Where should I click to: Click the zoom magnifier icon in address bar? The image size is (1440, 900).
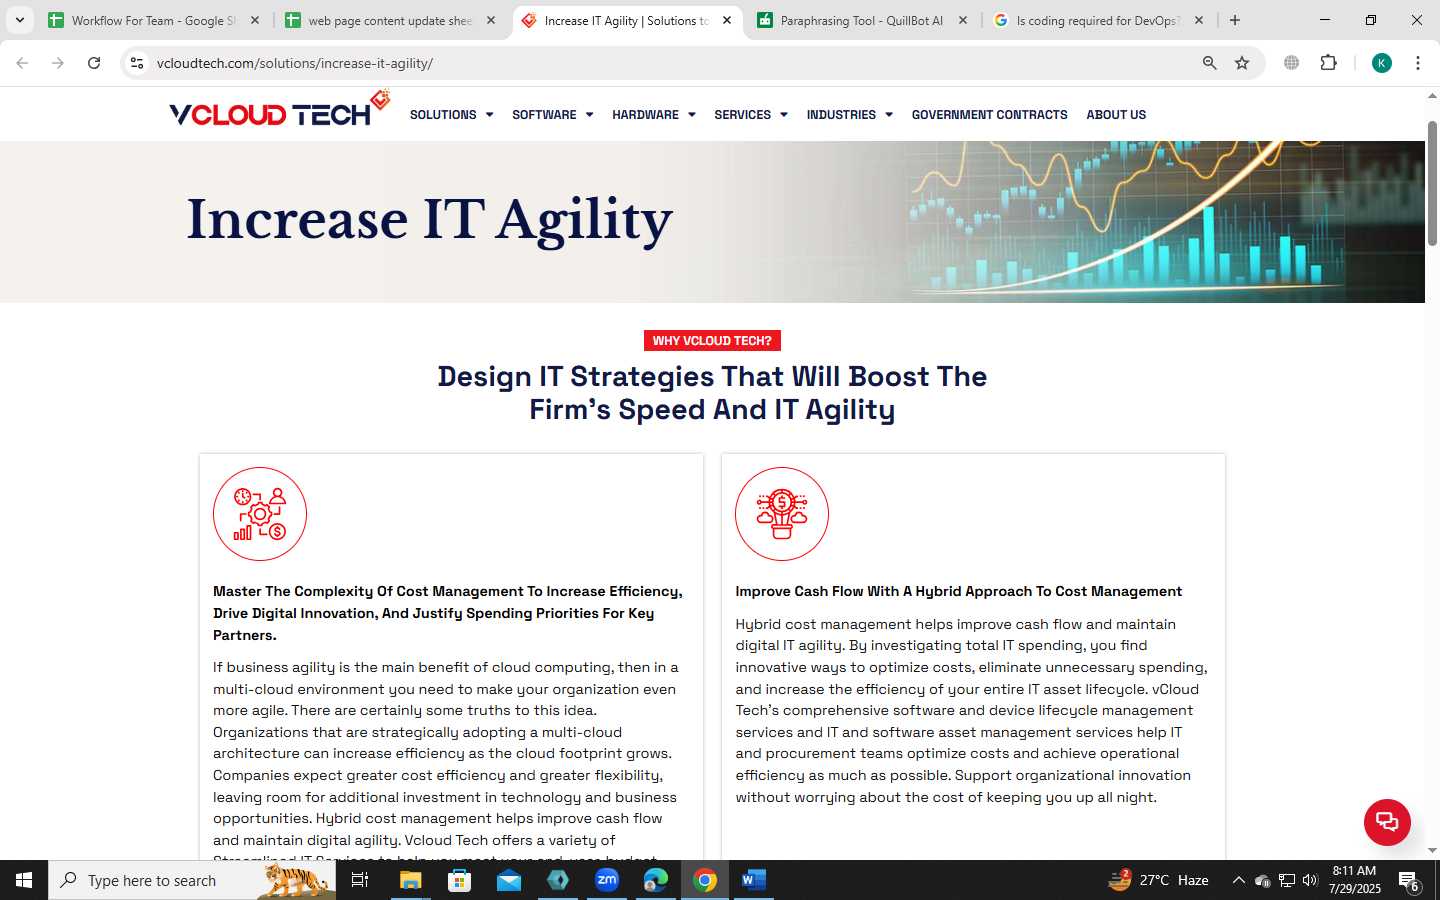click(x=1210, y=63)
